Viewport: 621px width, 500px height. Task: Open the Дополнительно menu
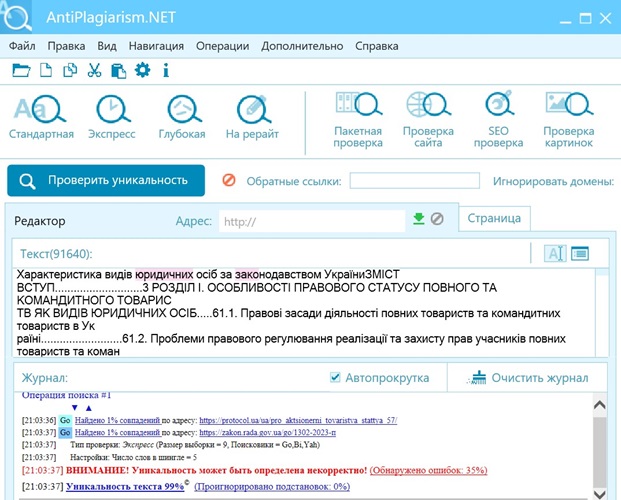pos(302,46)
